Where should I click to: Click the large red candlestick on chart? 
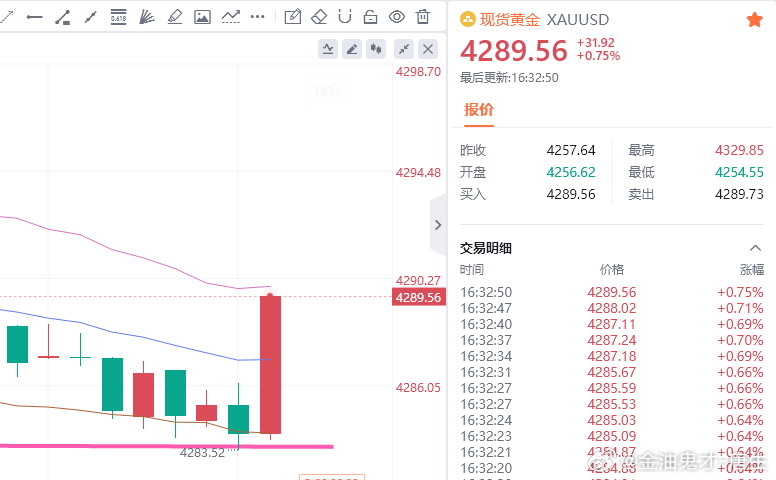pos(270,365)
